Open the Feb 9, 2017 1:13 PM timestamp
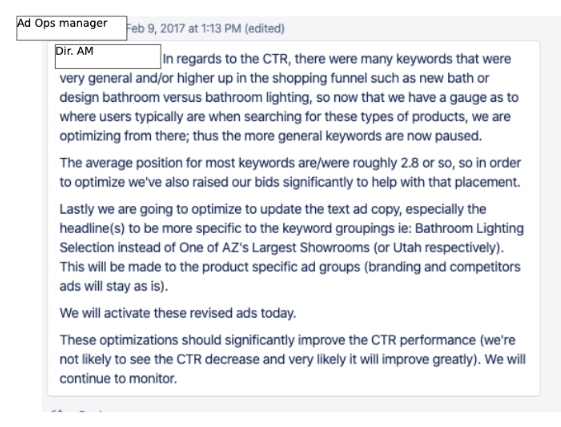This screenshot has height=427, width=561. click(184, 28)
